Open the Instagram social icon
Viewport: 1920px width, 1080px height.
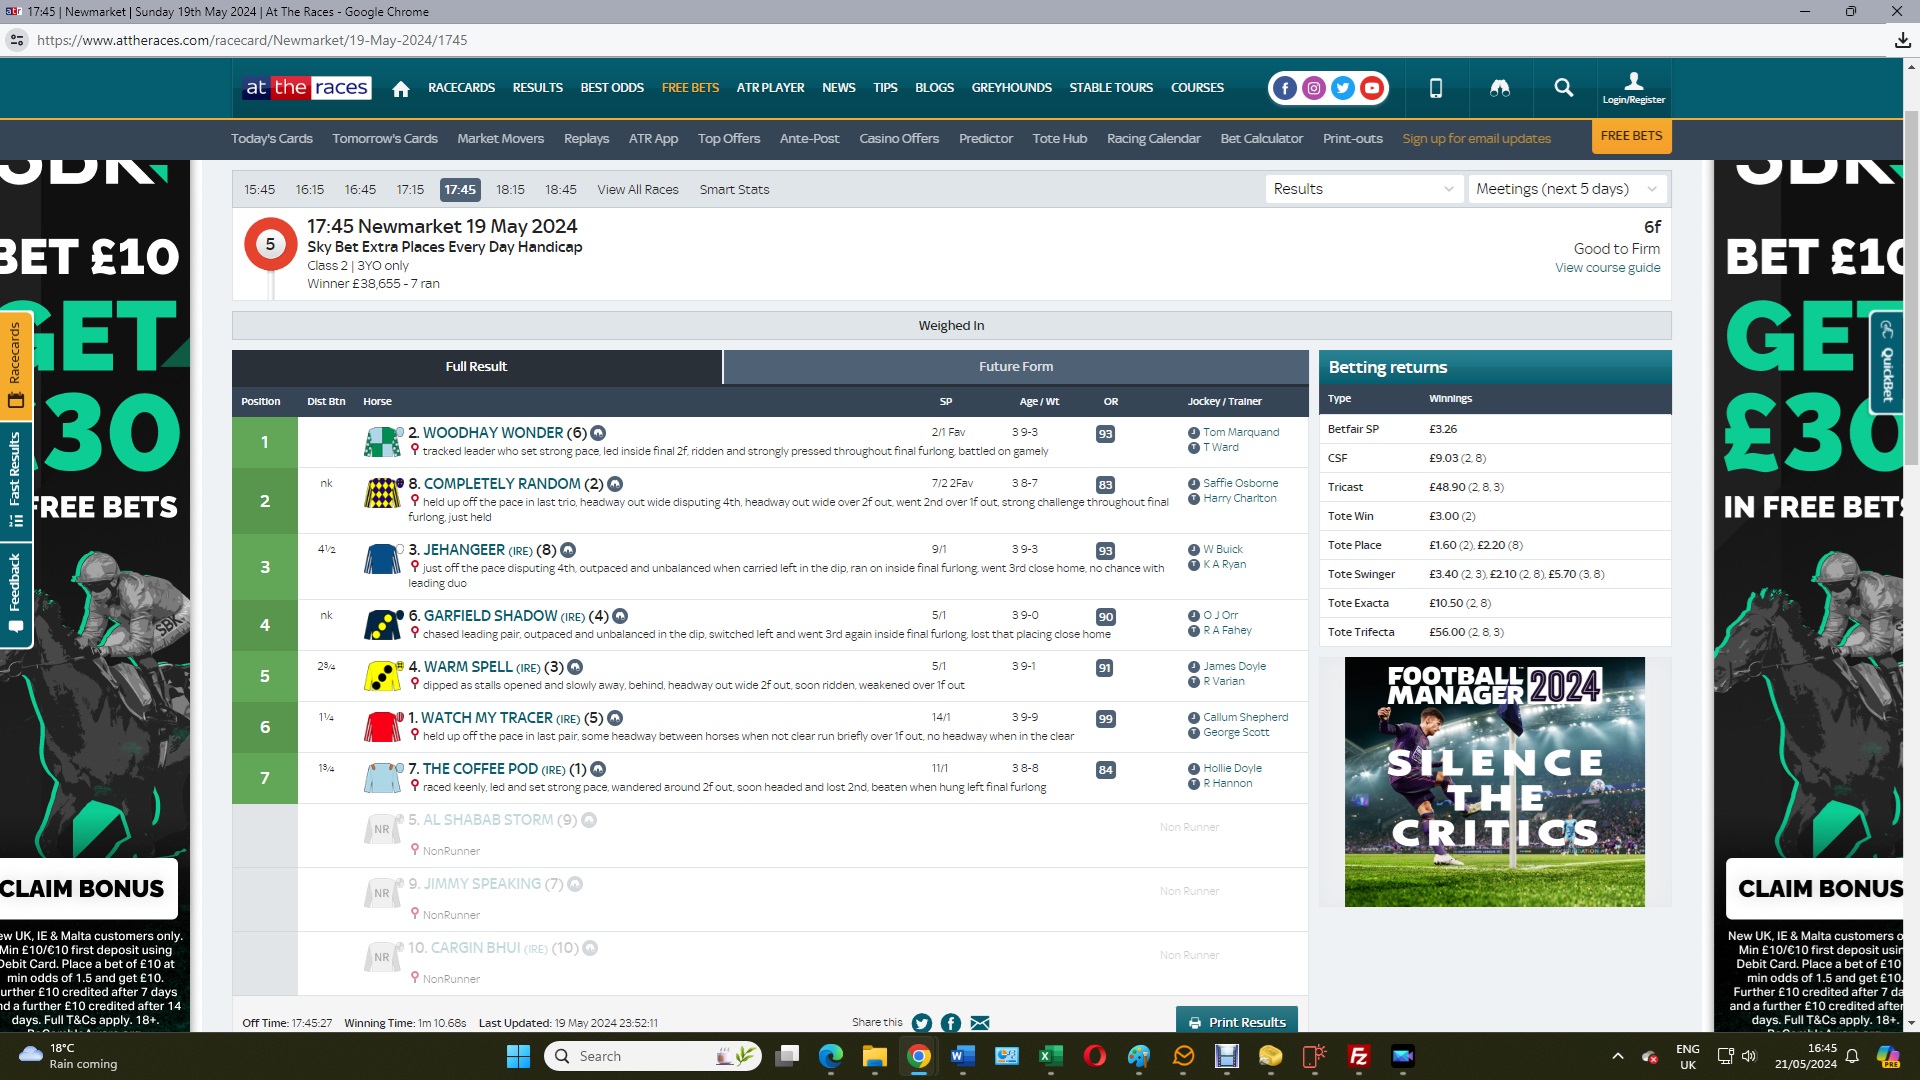[x=1314, y=88]
